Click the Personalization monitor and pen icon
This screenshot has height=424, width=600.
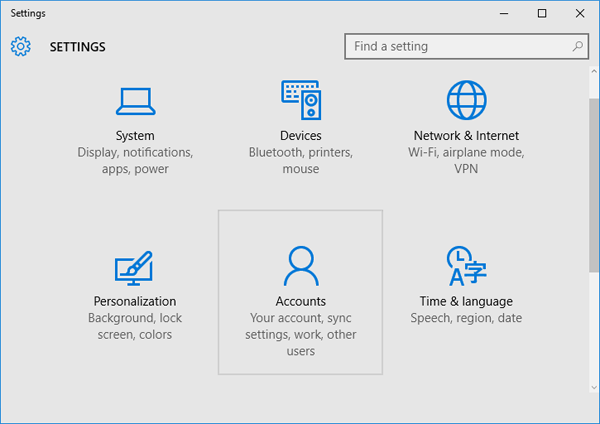[x=135, y=267]
